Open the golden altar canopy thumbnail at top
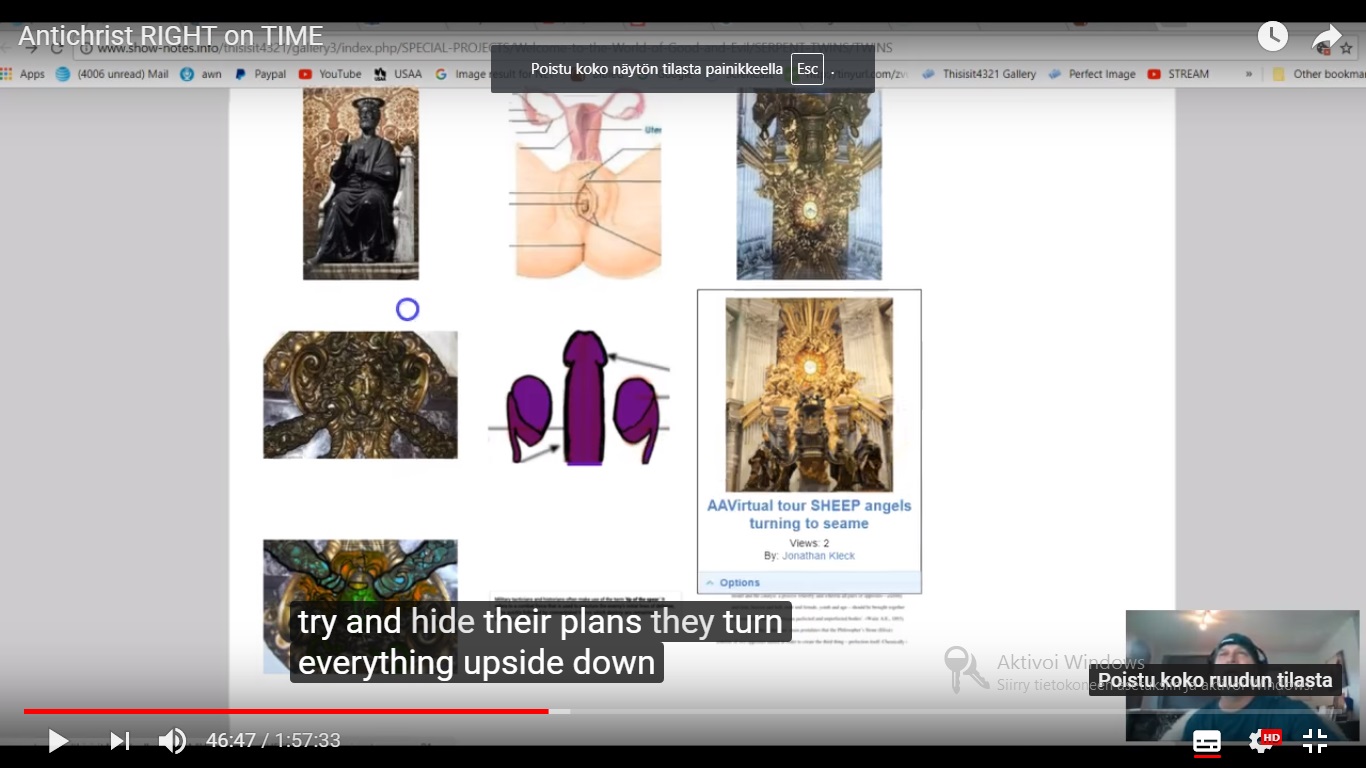Screen dimensions: 1366x768 point(809,183)
